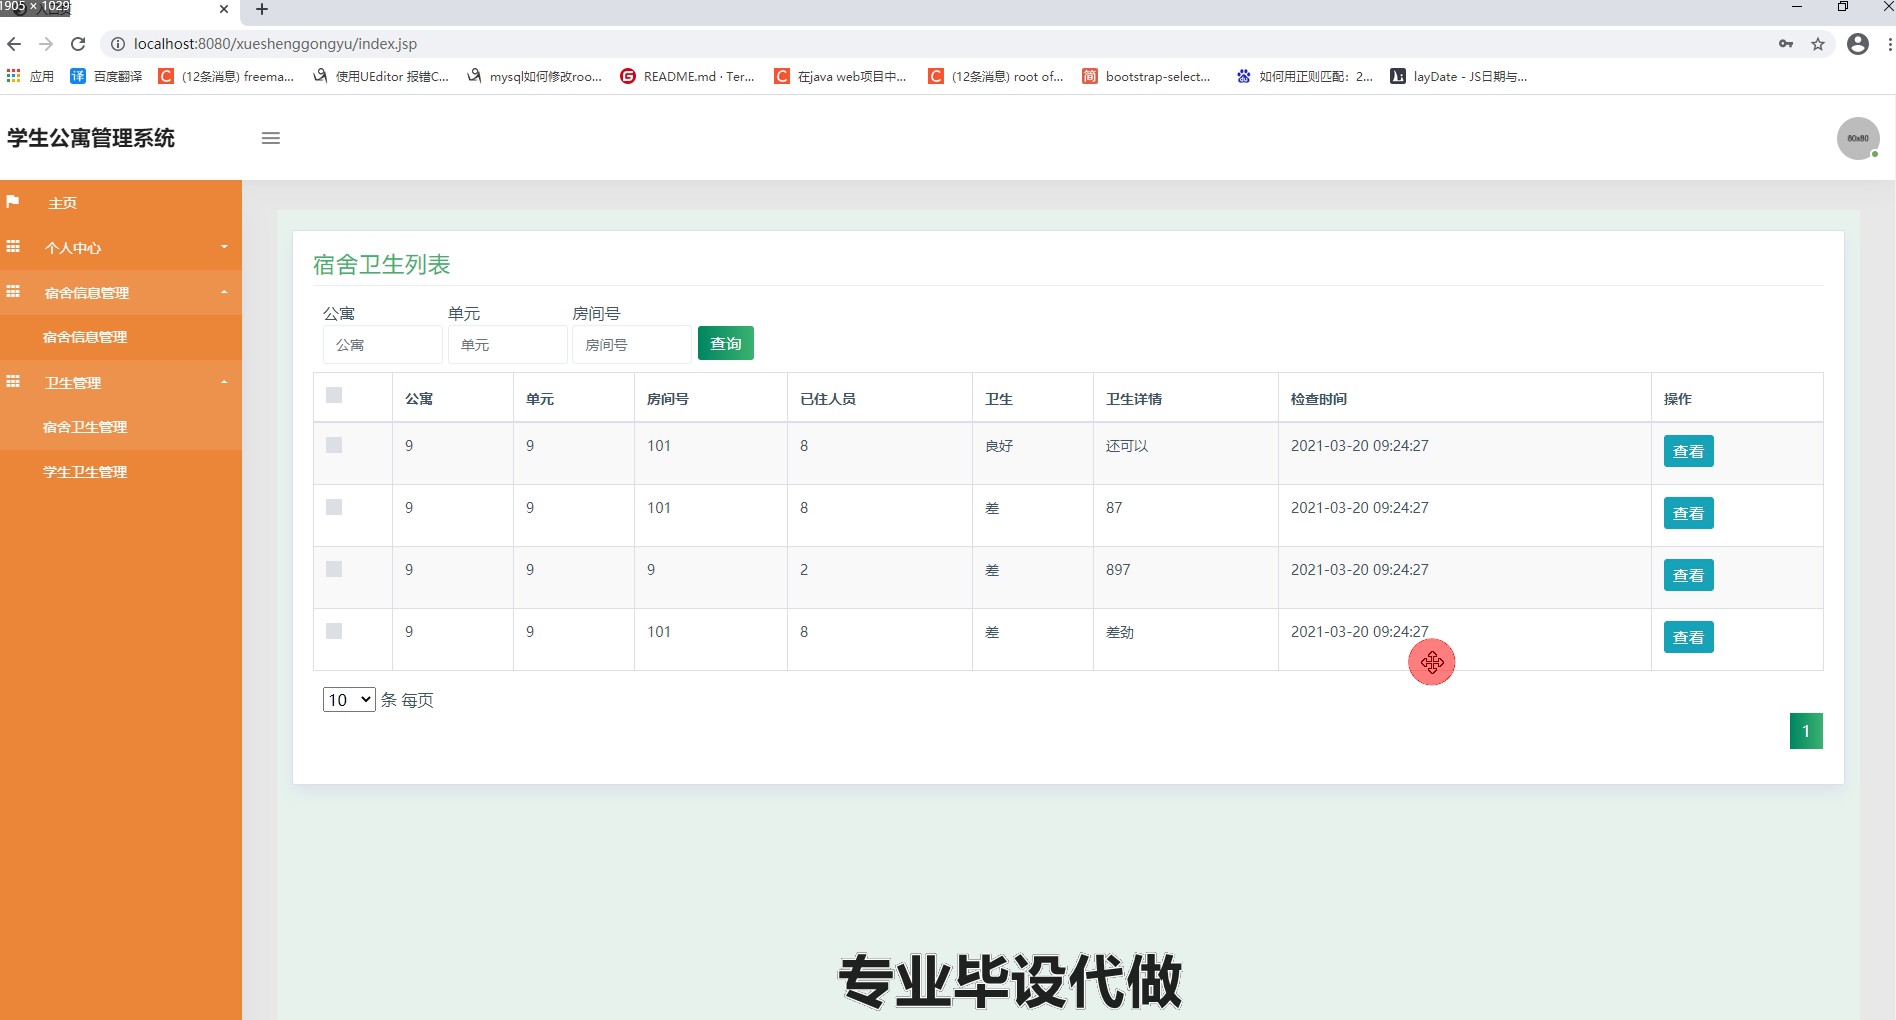The image size is (1896, 1020).
Task: Go to 主页 in sidebar
Action: (121, 203)
